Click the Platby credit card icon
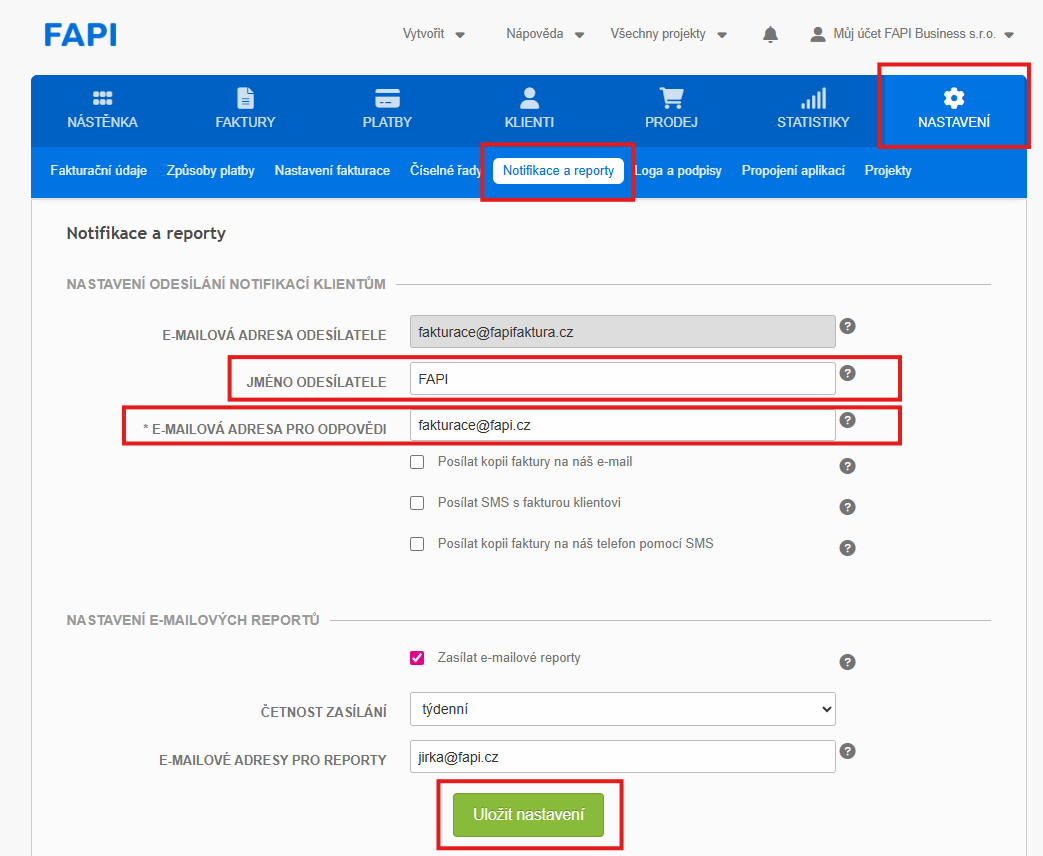The height and width of the screenshot is (856, 1043). tap(387, 98)
